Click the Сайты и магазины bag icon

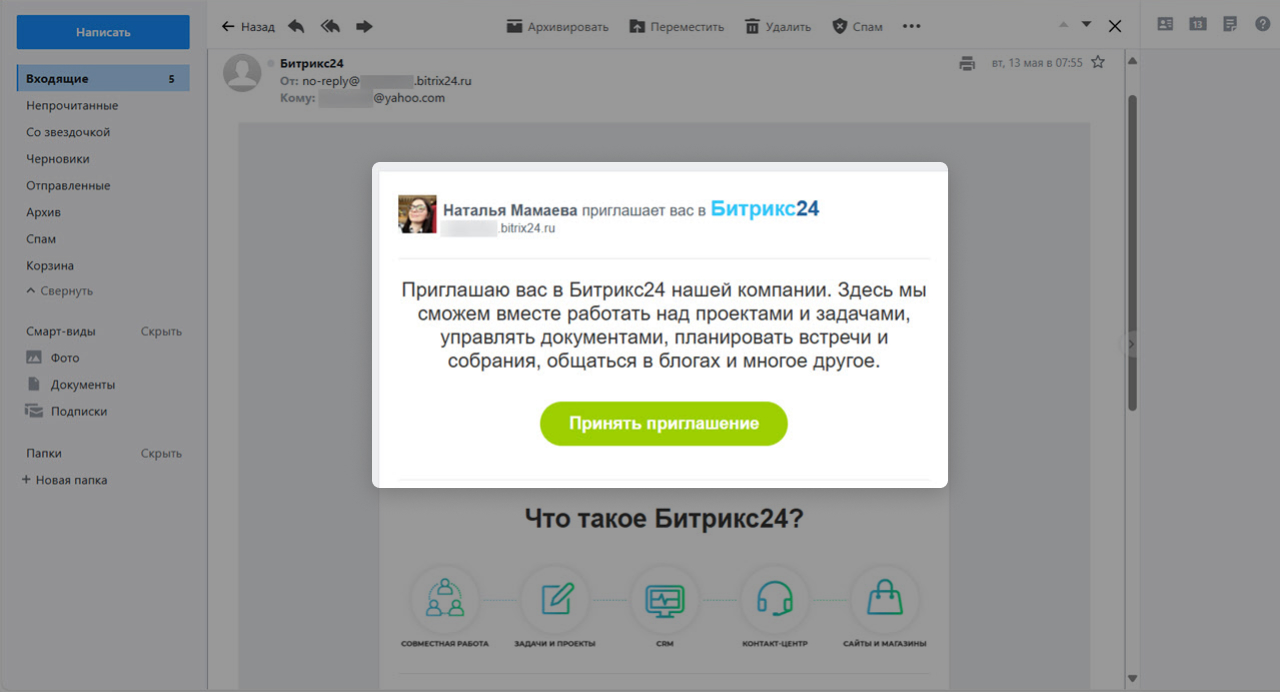pyautogui.click(x=885, y=599)
